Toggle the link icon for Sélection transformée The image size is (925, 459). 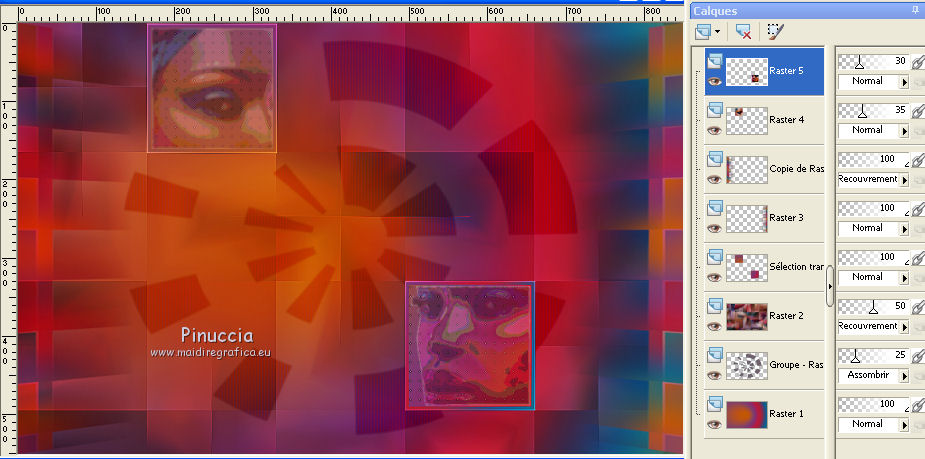(917, 258)
